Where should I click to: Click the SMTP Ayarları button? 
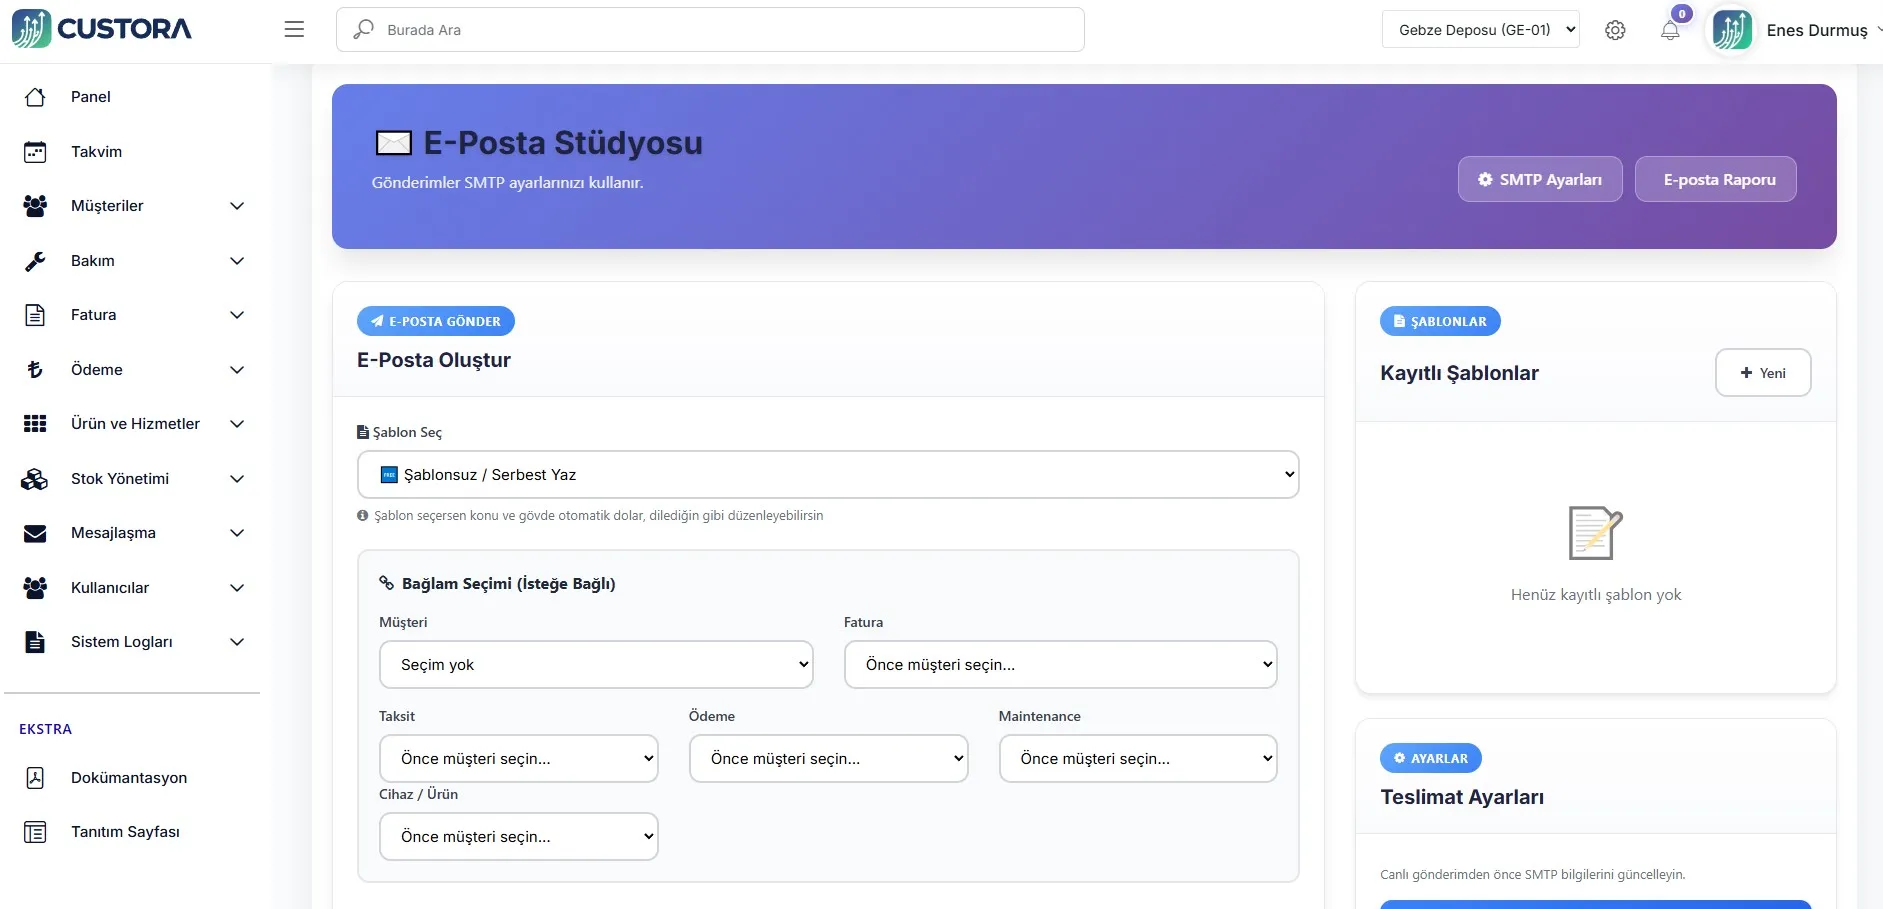[1540, 180]
